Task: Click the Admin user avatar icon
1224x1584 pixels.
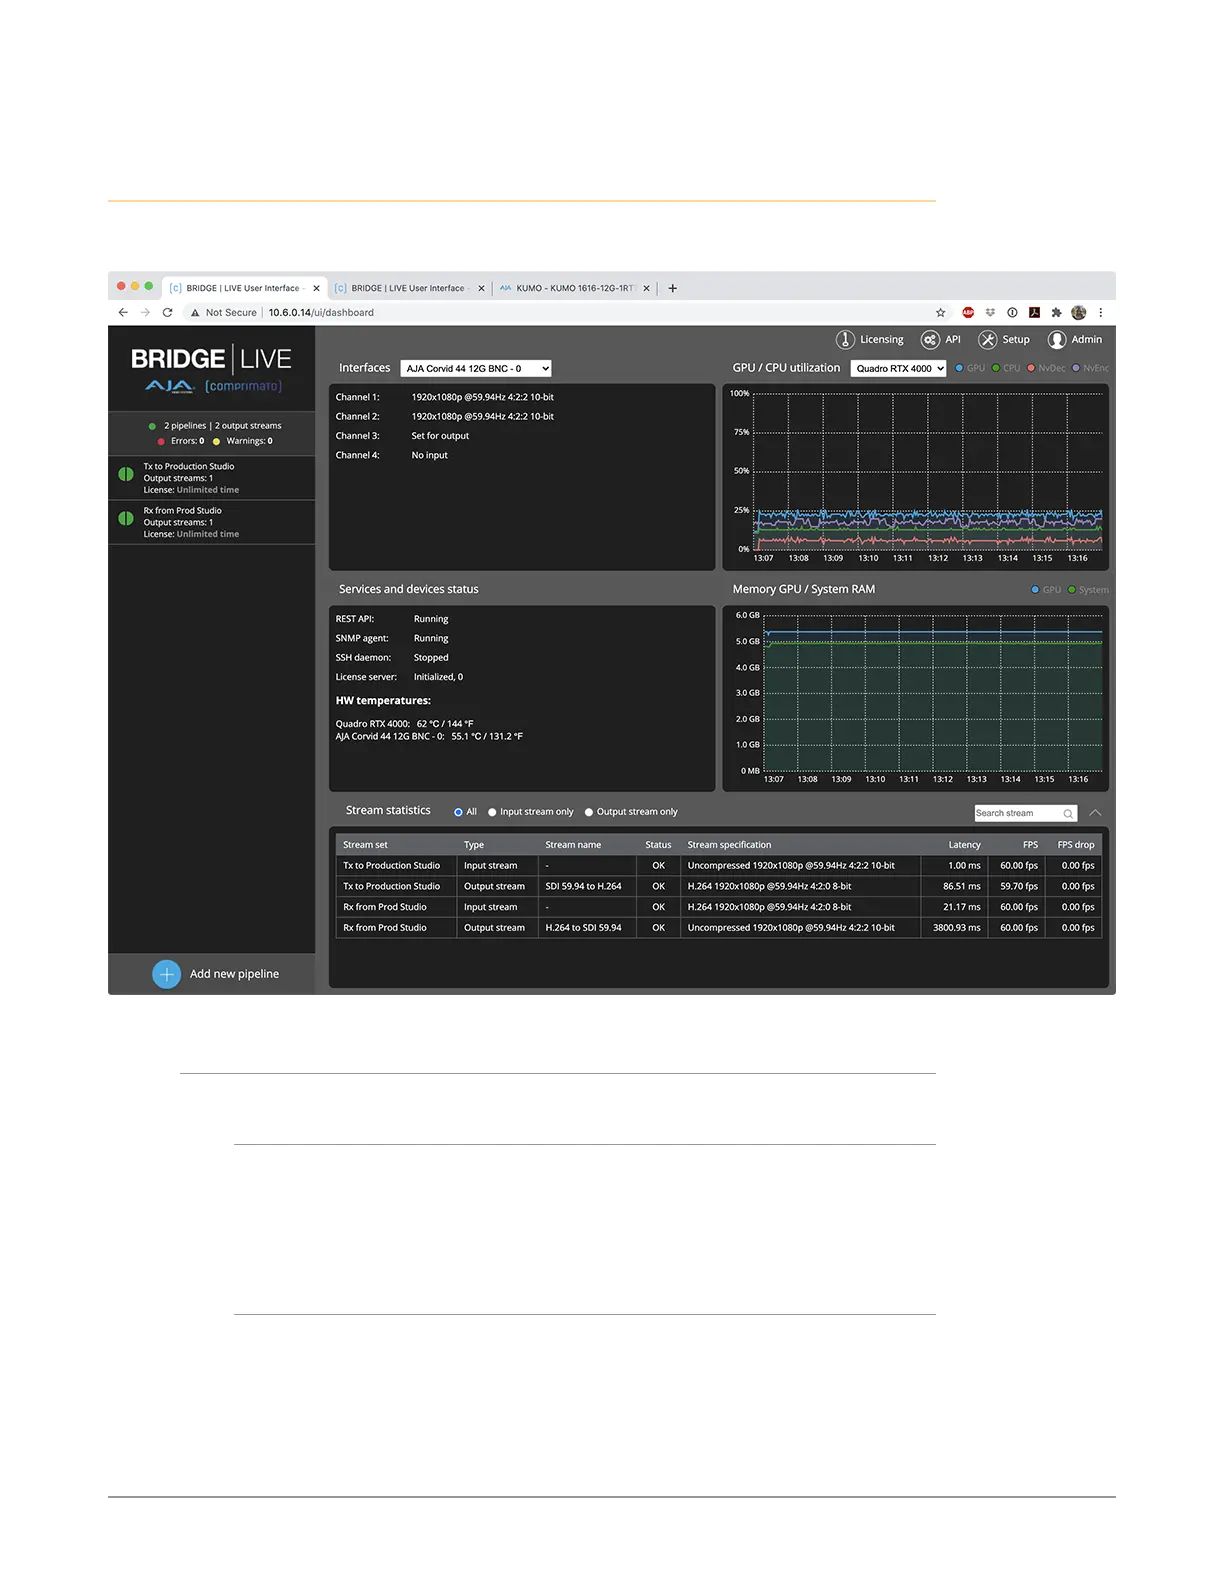Action: (1057, 340)
